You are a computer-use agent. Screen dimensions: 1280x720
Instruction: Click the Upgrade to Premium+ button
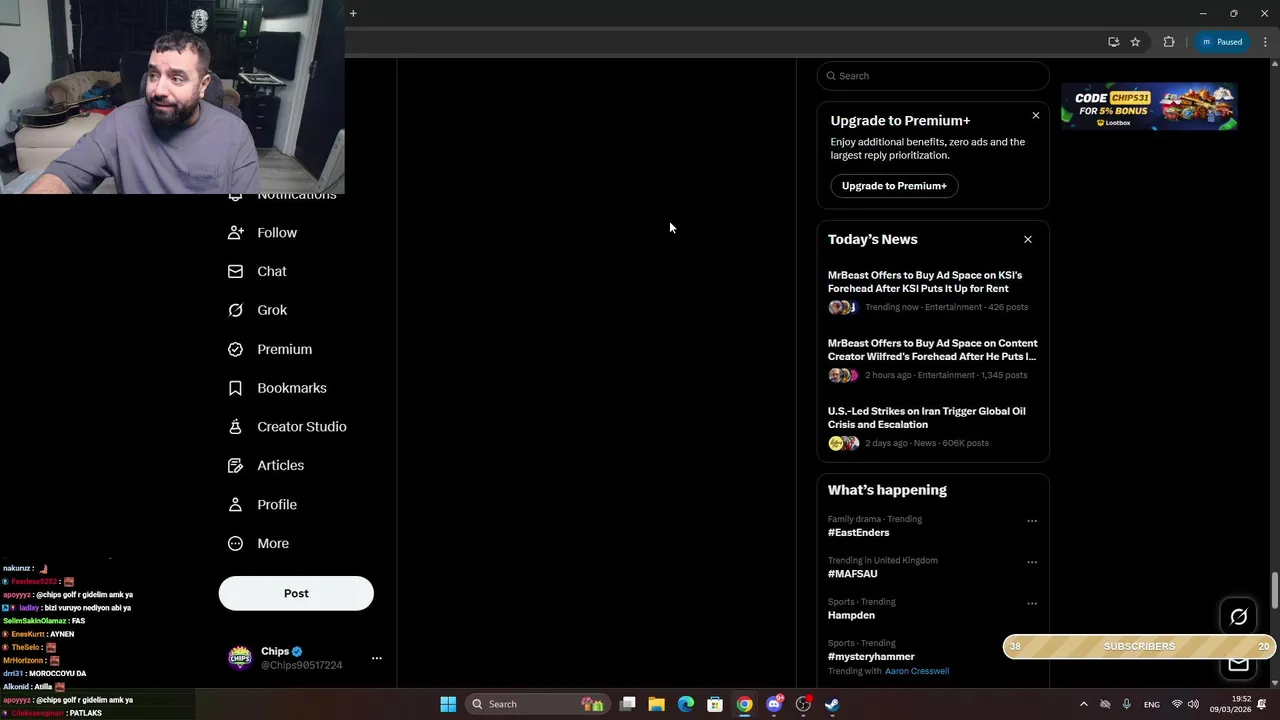[x=894, y=186]
